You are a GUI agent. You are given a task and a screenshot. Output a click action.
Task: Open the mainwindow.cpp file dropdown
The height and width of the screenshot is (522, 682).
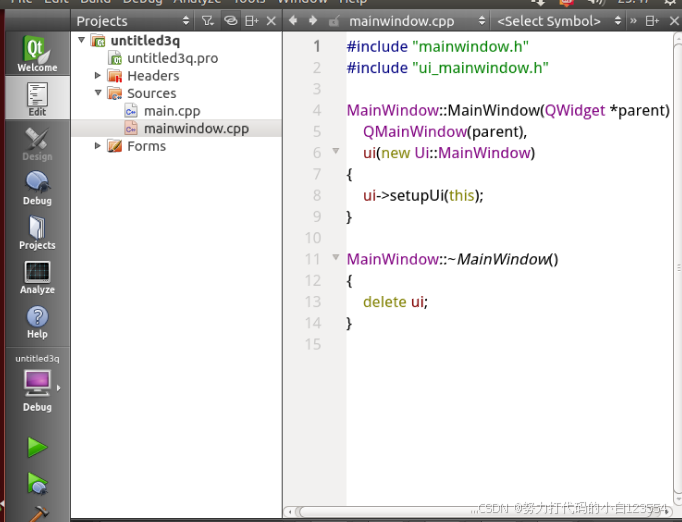(x=417, y=21)
